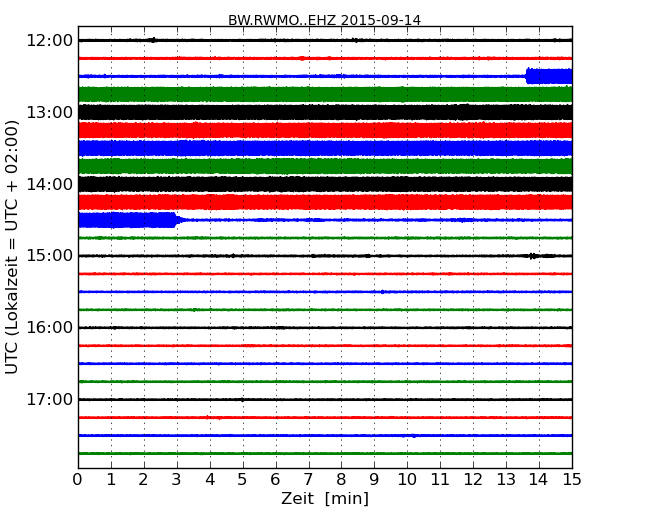650x520 pixels.
Task: Click the x-axis tick label 3
Action: coord(177,480)
